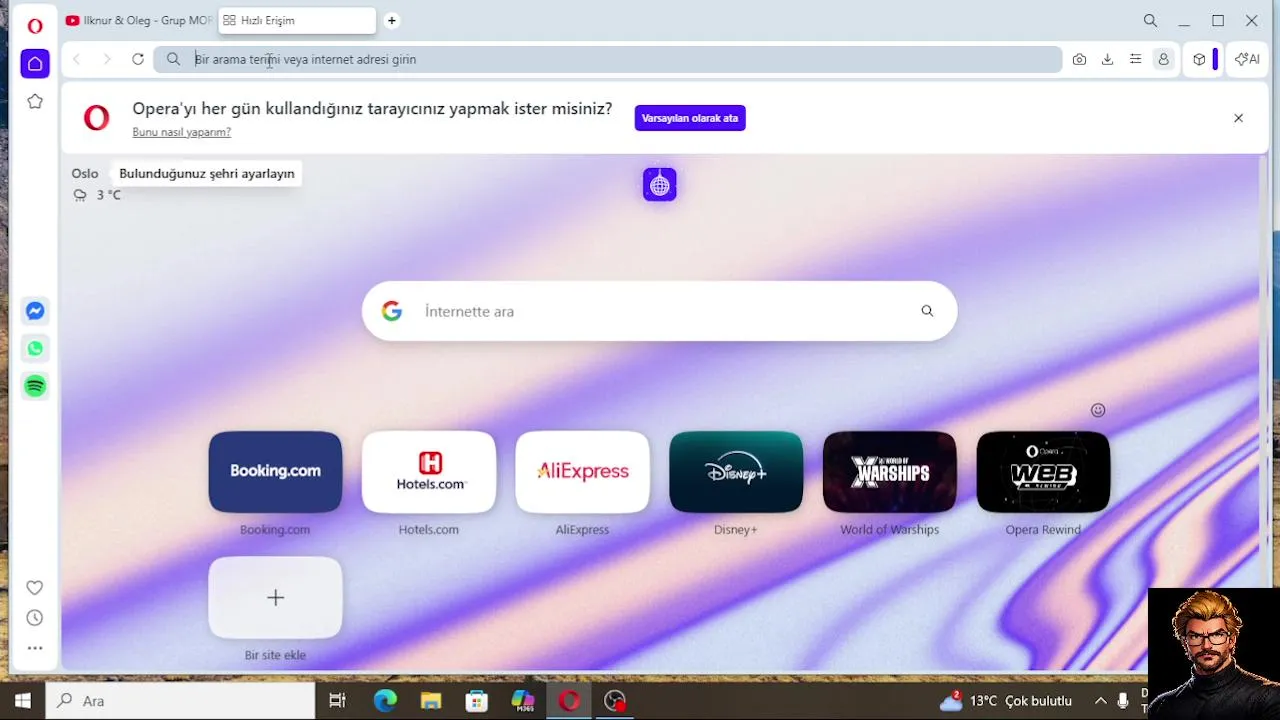Take a snapshot with camera icon
The height and width of the screenshot is (720, 1280).
coord(1079,59)
